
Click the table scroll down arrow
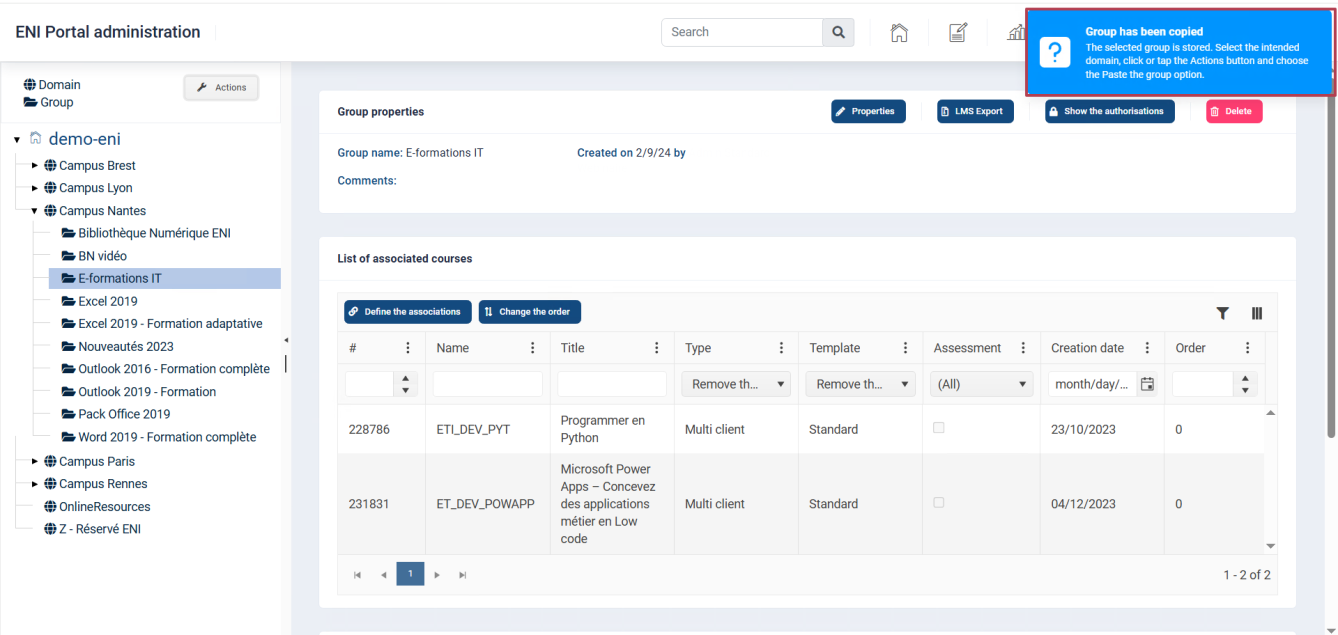click(x=1271, y=546)
